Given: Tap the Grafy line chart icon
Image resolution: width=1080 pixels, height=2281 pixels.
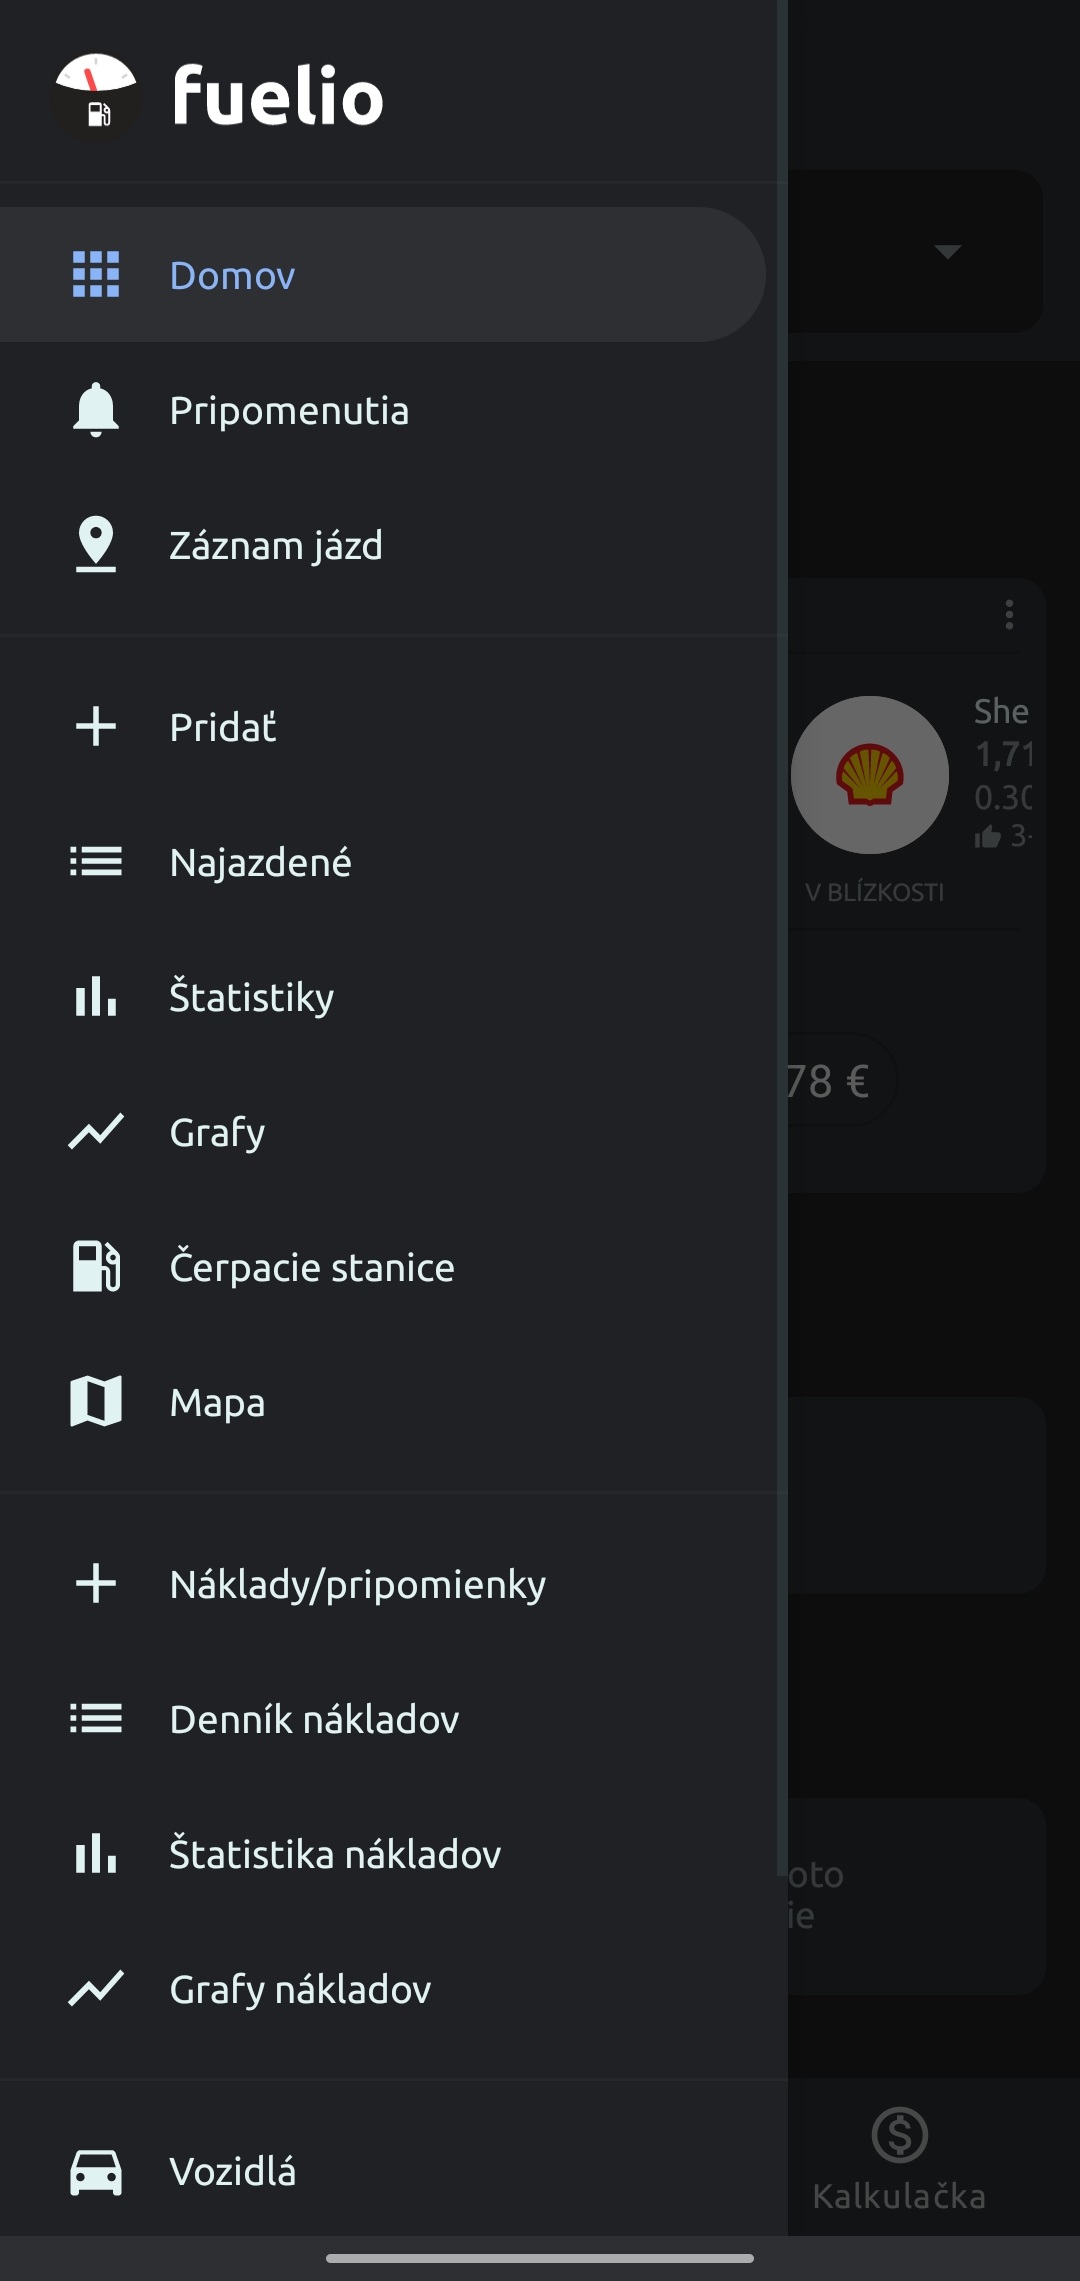Looking at the screenshot, I should coord(96,1132).
